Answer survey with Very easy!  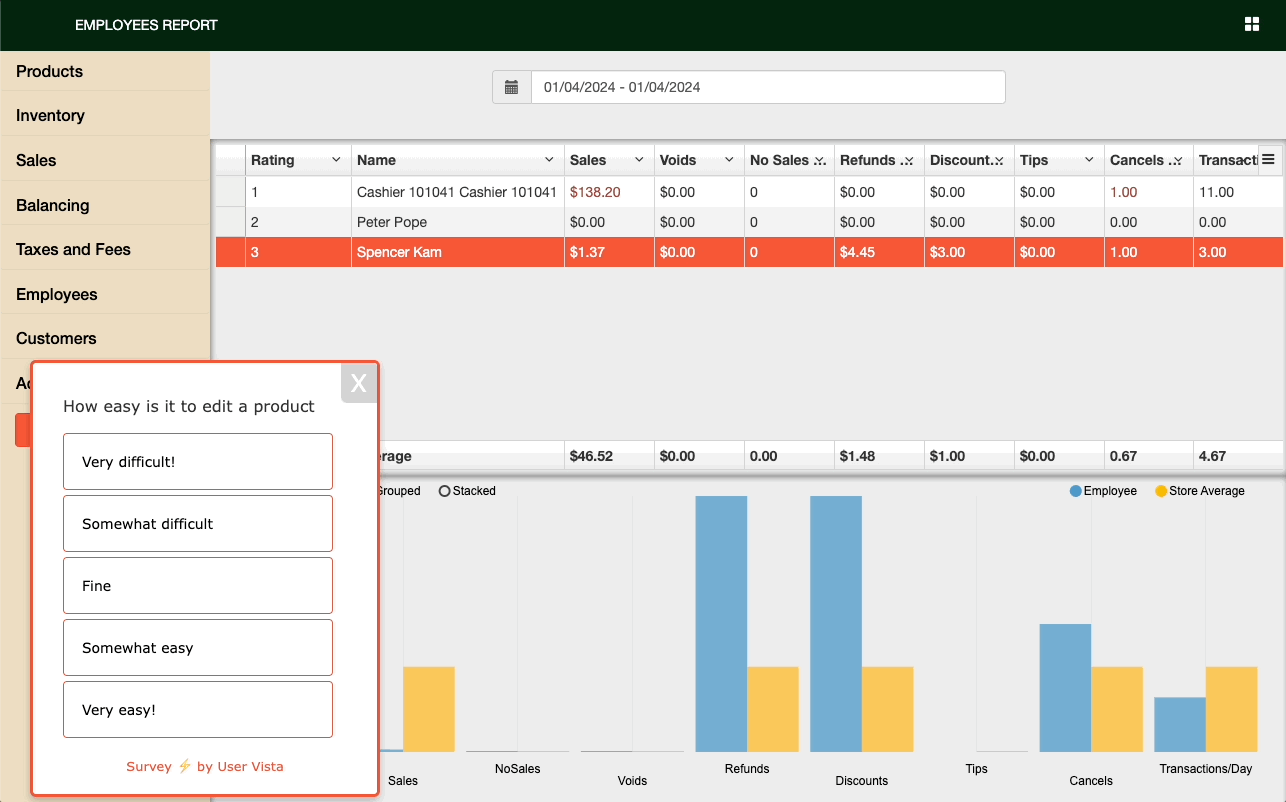click(x=197, y=710)
